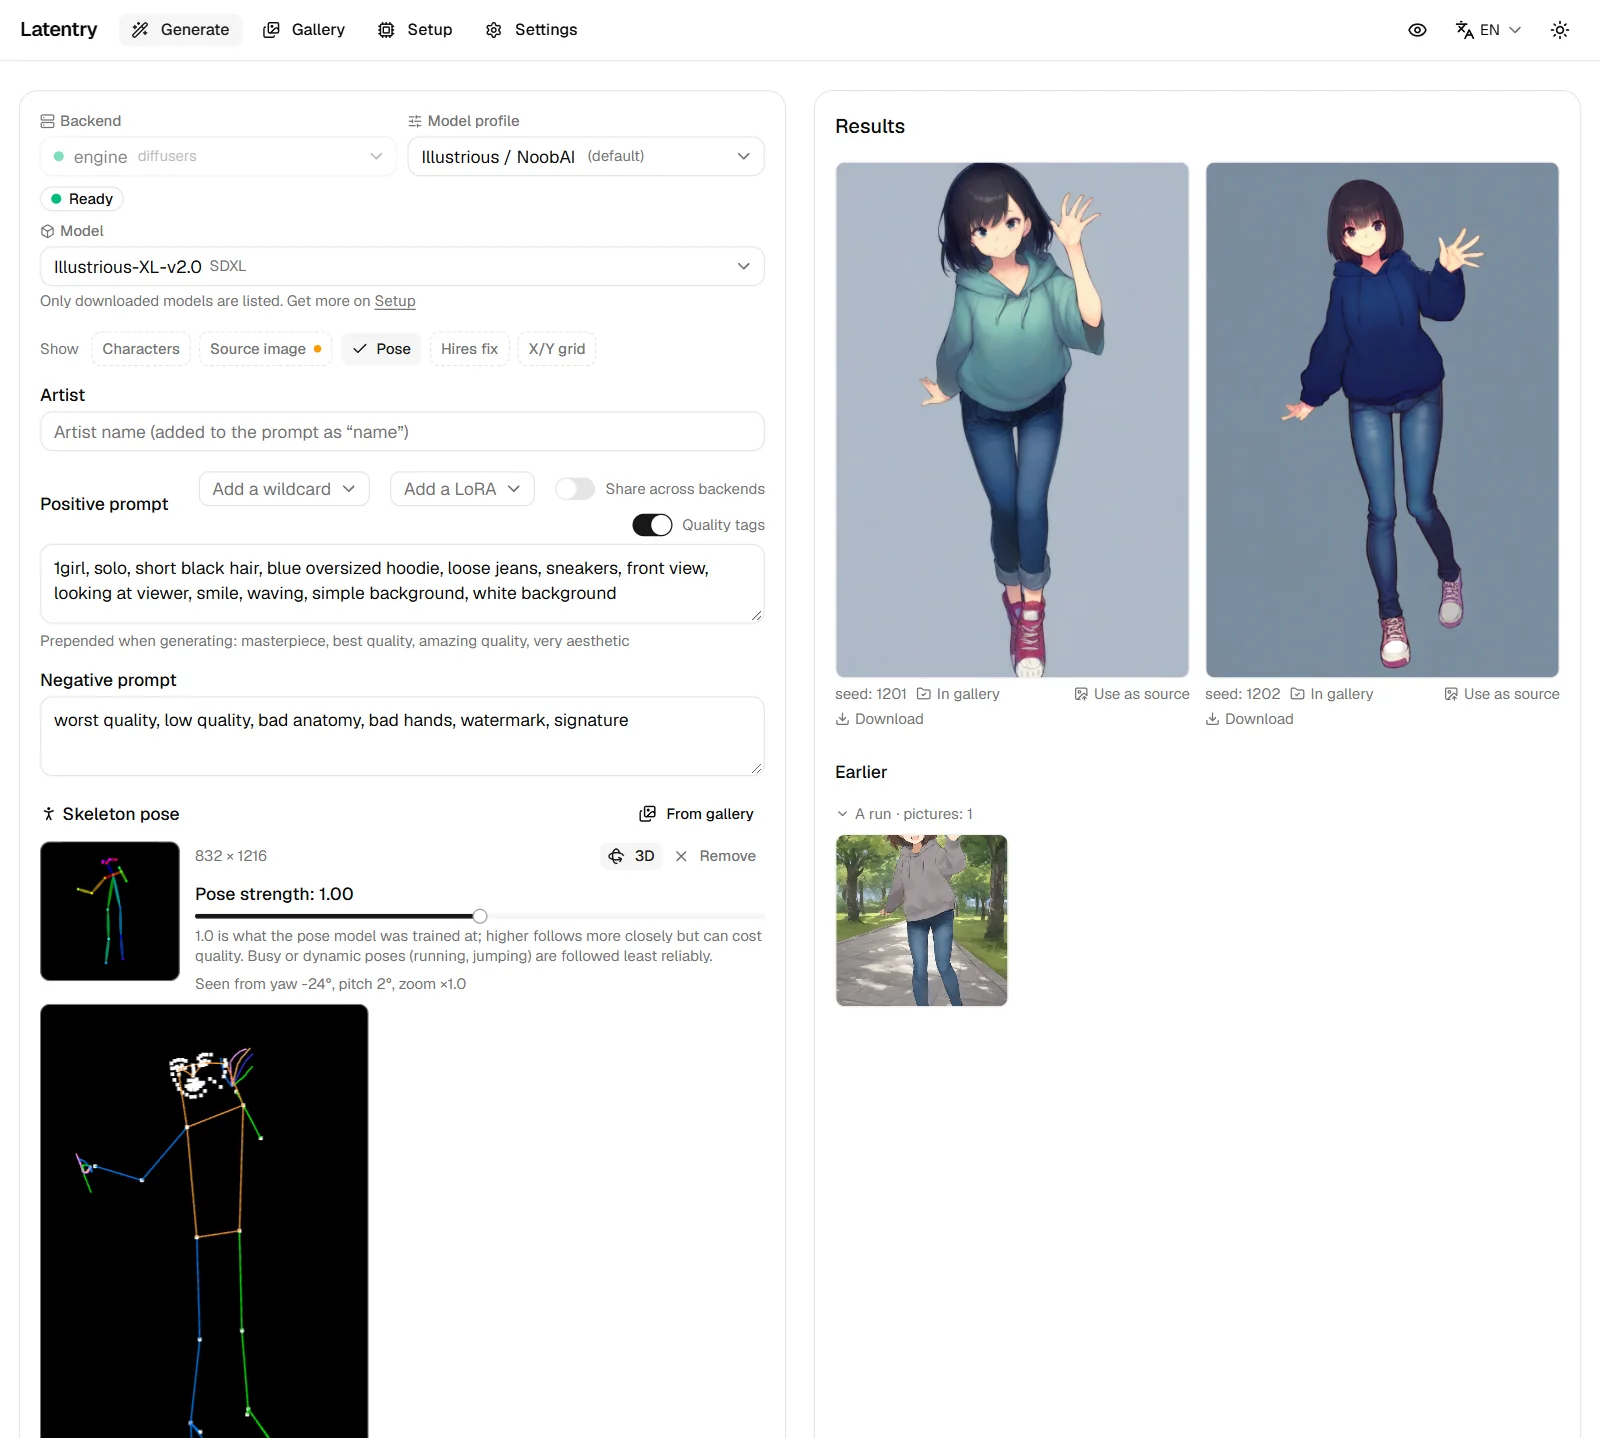Screen dimensions: 1600x1438
Task: Adjust the Pose strength slider
Action: pyautogui.click(x=480, y=916)
